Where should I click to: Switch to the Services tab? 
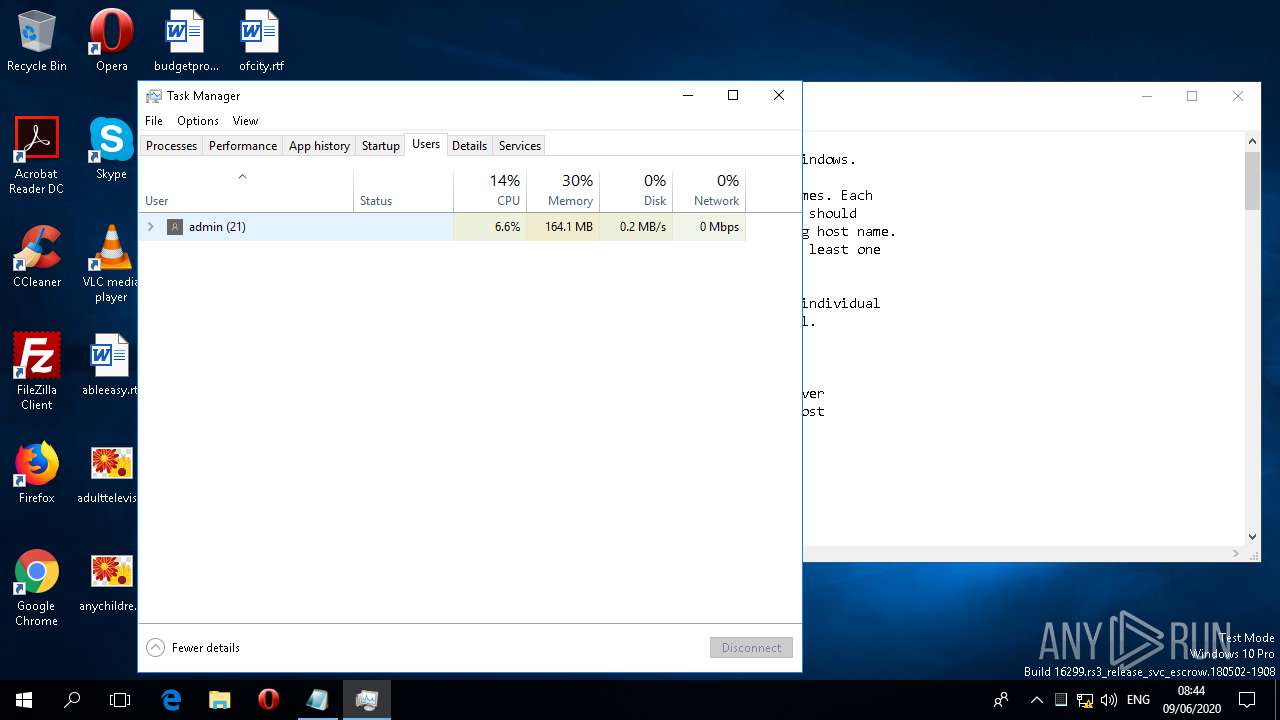pos(520,146)
